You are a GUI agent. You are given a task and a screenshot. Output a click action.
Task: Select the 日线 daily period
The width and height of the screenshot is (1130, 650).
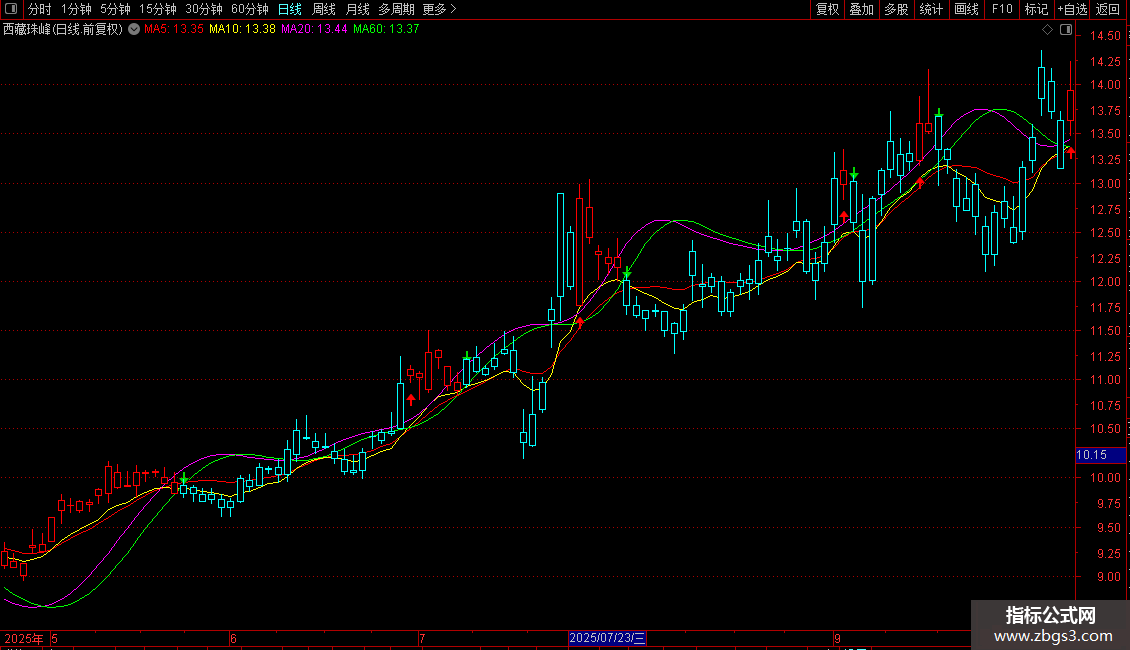290,9
